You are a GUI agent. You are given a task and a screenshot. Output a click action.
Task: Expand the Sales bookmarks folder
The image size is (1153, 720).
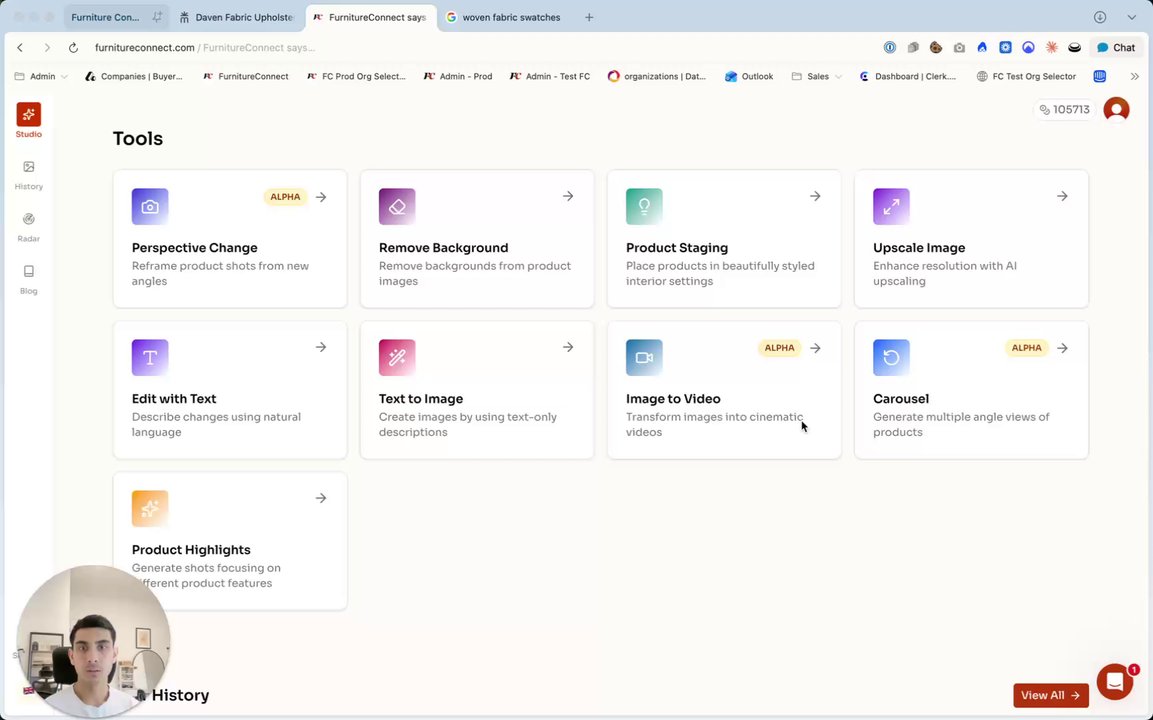click(817, 76)
